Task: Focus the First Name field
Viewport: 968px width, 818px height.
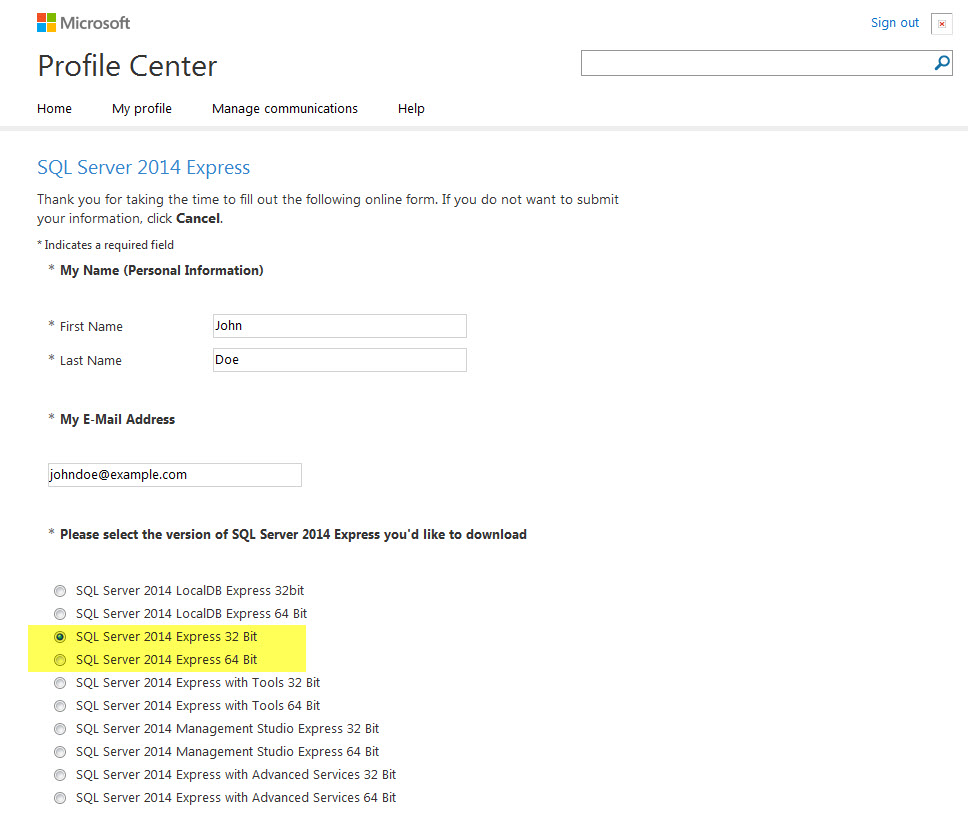Action: tap(339, 326)
